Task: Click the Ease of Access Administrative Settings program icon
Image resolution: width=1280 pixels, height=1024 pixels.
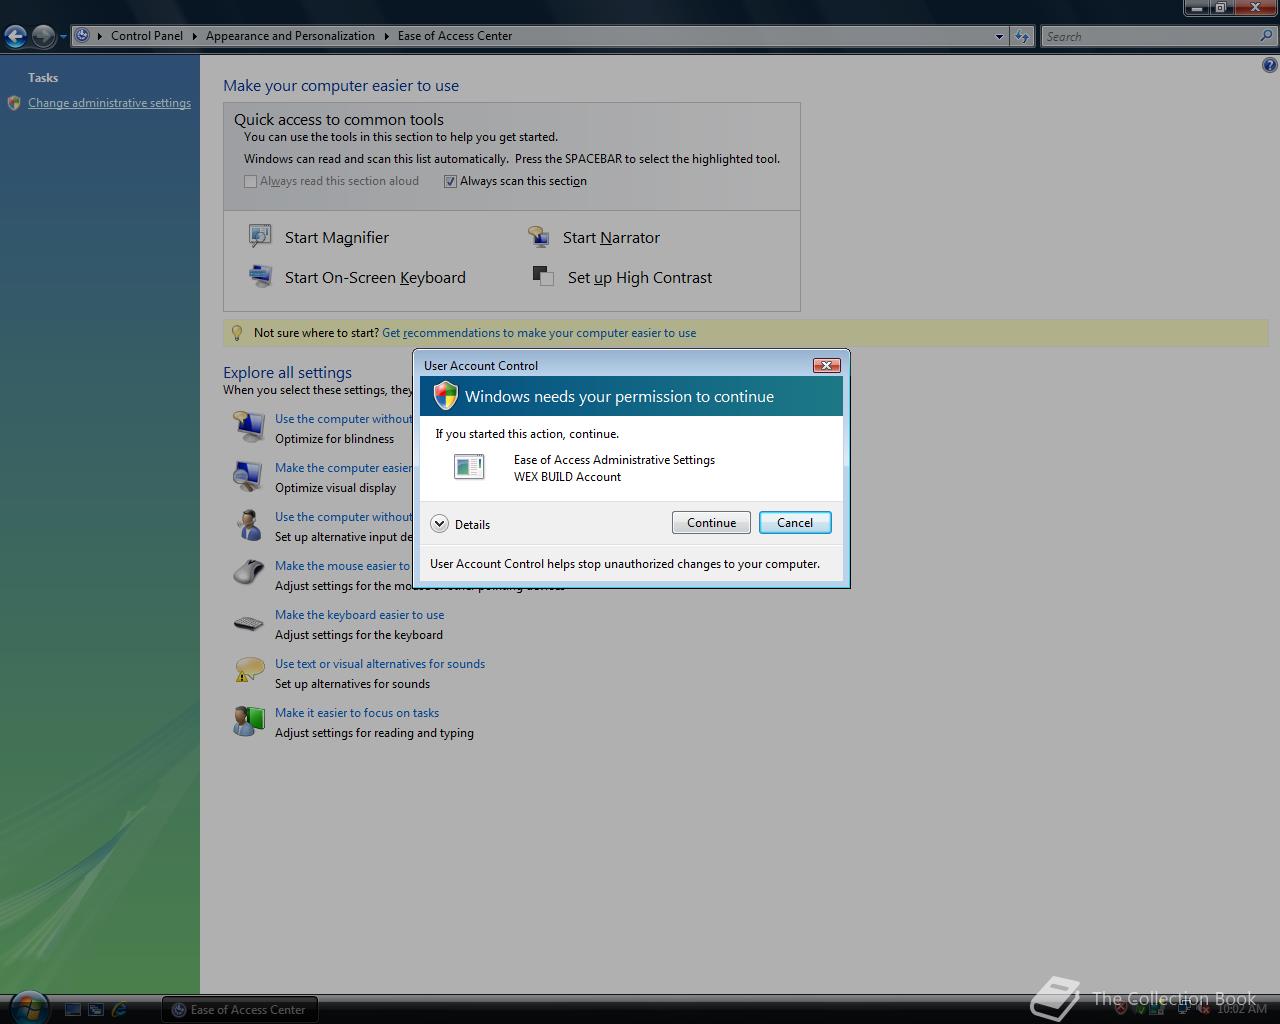Action: pyautogui.click(x=469, y=466)
